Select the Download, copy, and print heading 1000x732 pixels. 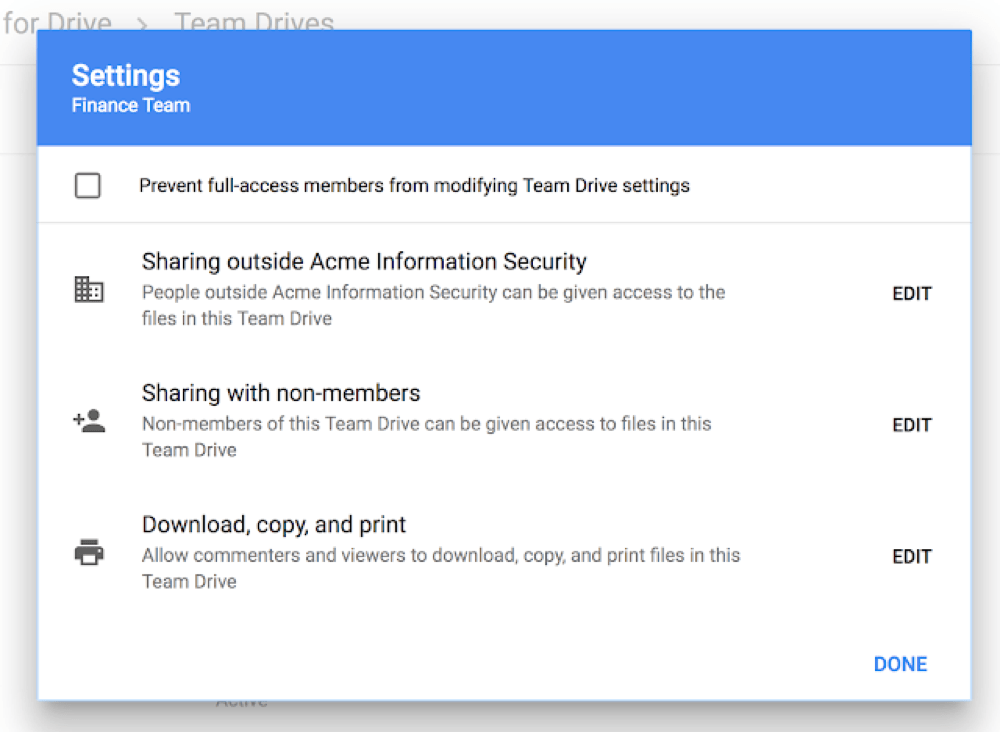[x=274, y=523]
